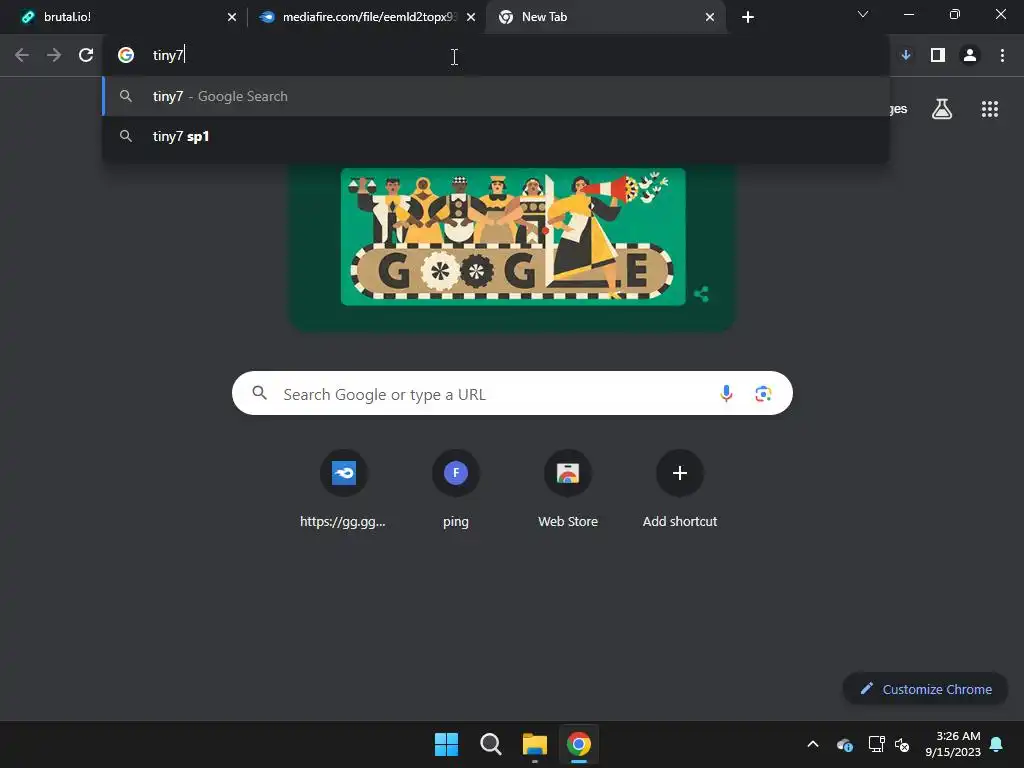Open the clock and date panel

[x=953, y=744]
